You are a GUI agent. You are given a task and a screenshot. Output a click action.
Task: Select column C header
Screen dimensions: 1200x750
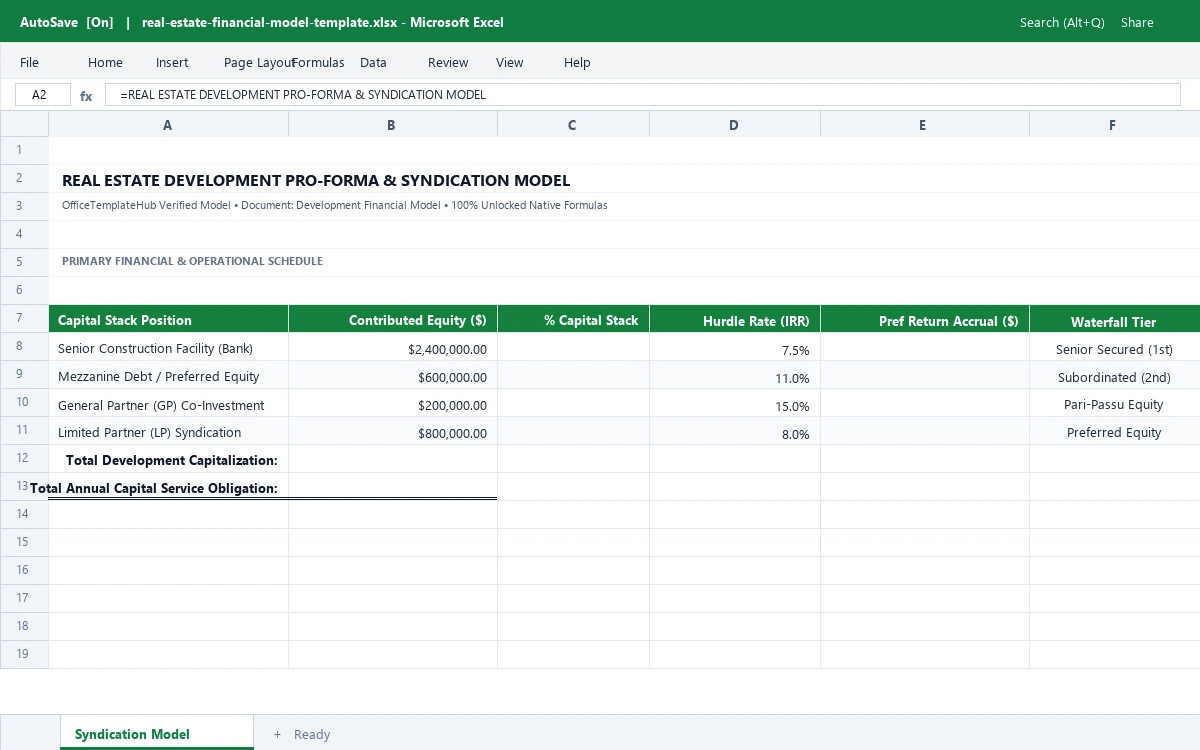tap(573, 125)
